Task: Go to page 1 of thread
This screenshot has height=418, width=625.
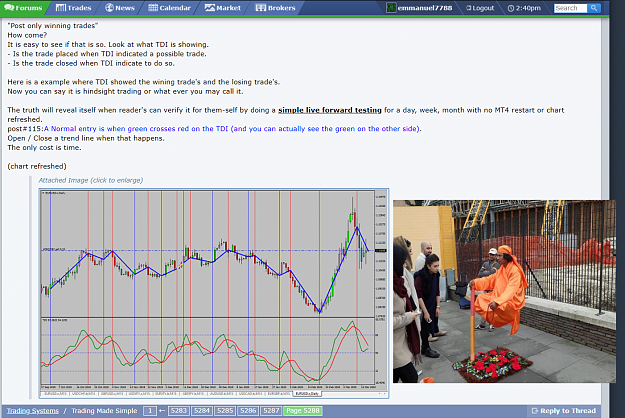Action: click(x=150, y=411)
